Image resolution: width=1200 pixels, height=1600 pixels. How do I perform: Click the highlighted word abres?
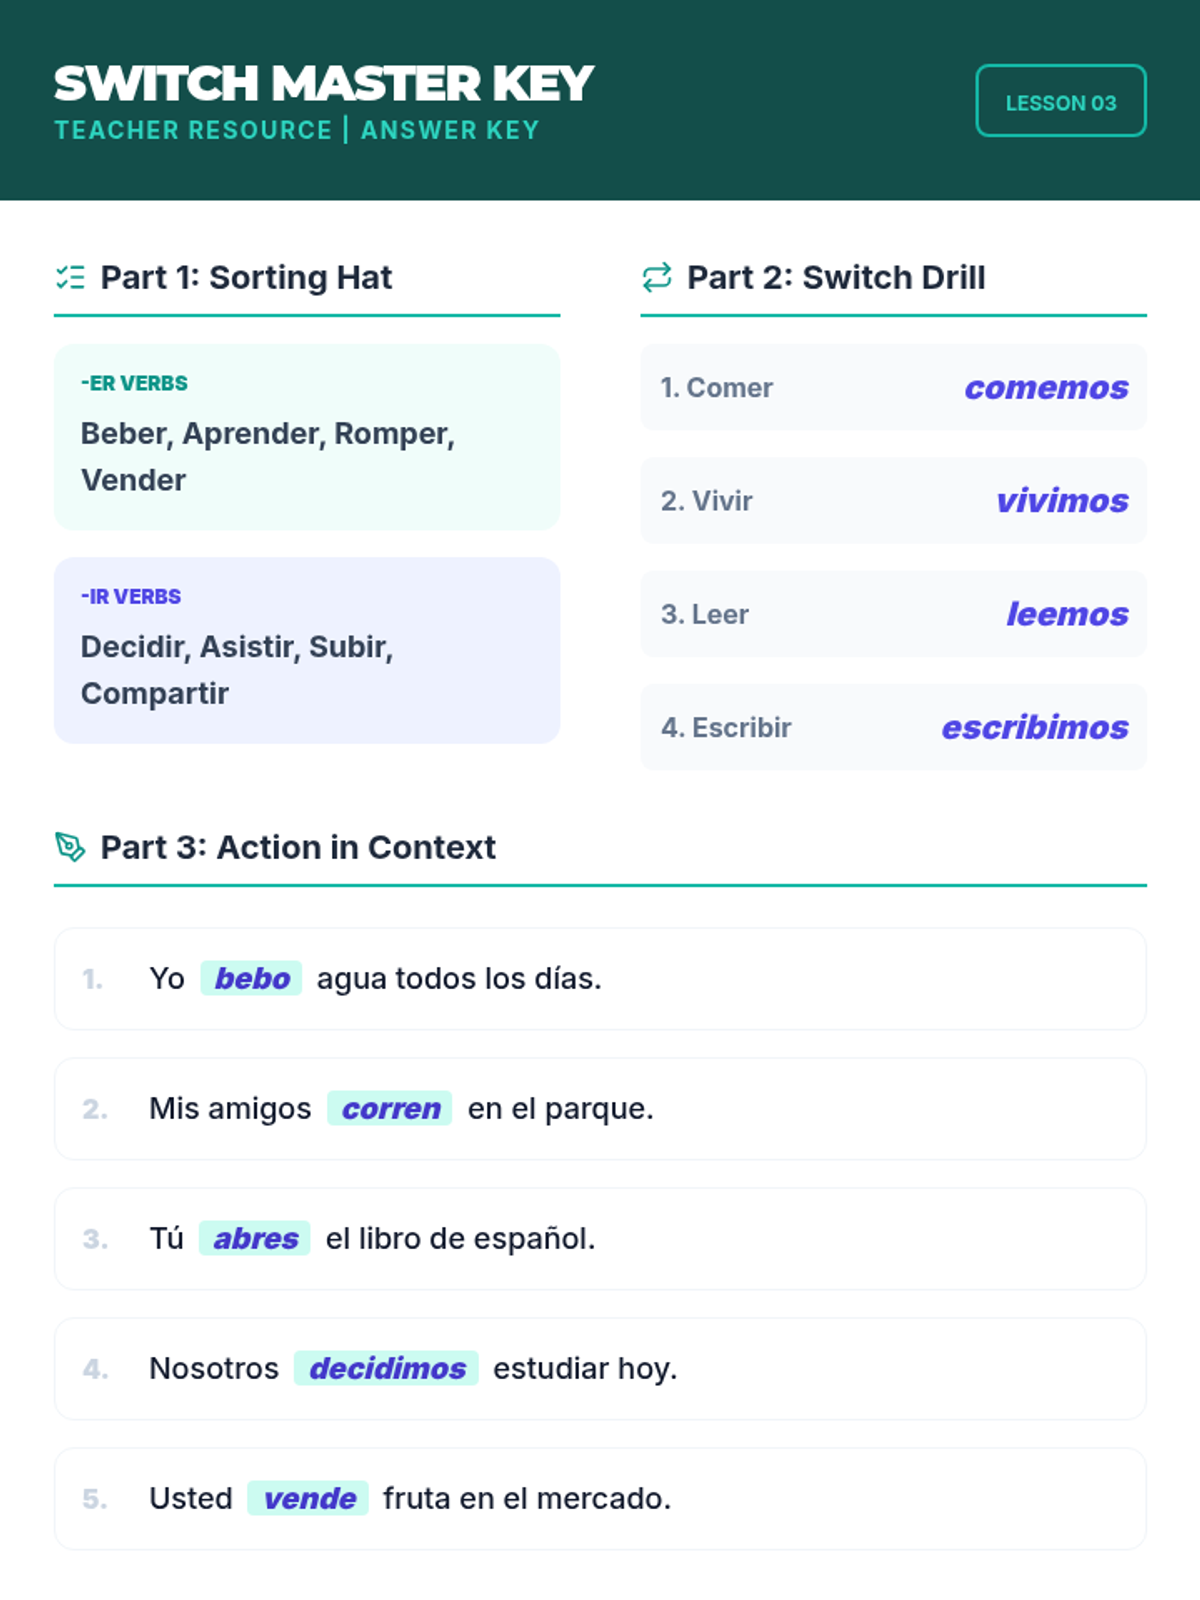[255, 1238]
